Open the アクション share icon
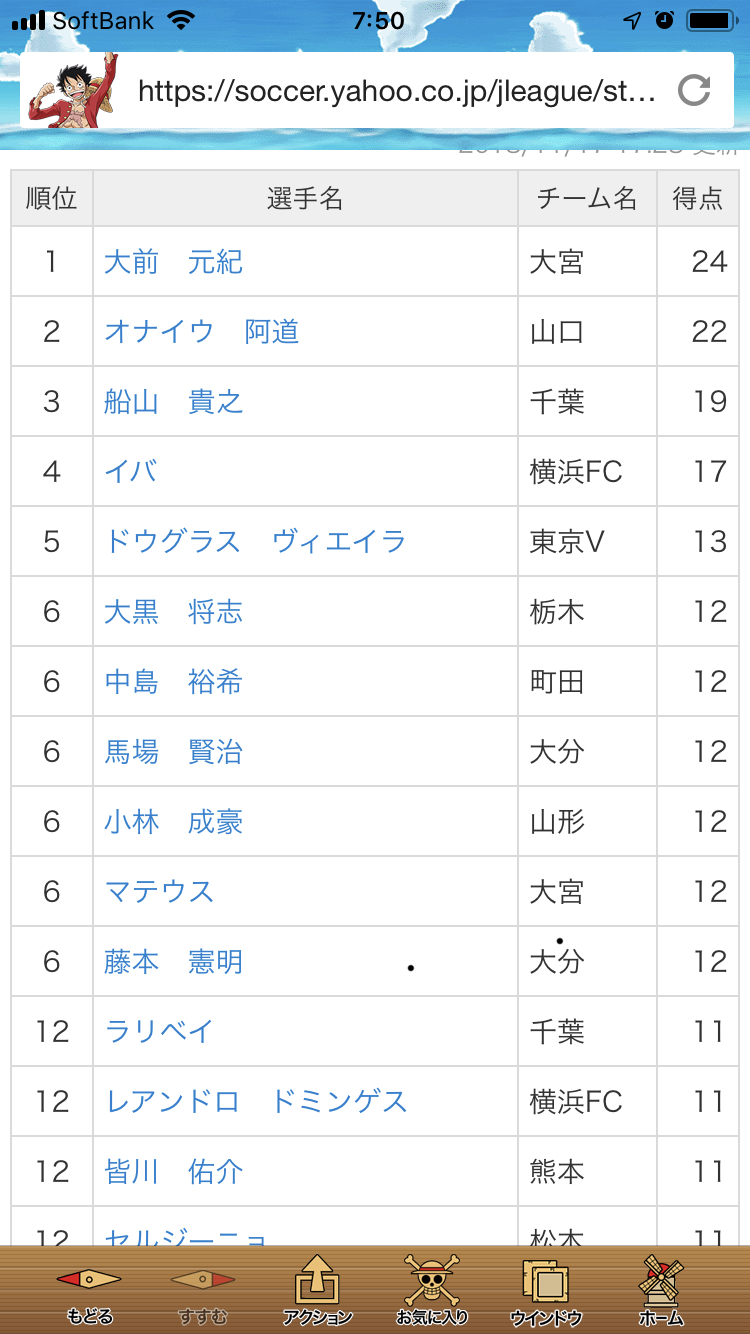This screenshot has height=1334, width=750. 317,1282
